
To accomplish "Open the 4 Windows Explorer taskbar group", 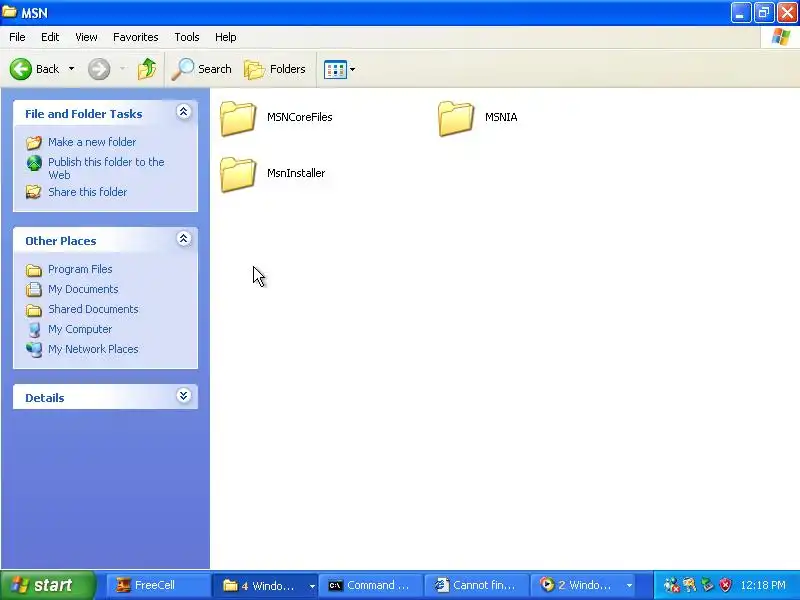I will click(264, 585).
